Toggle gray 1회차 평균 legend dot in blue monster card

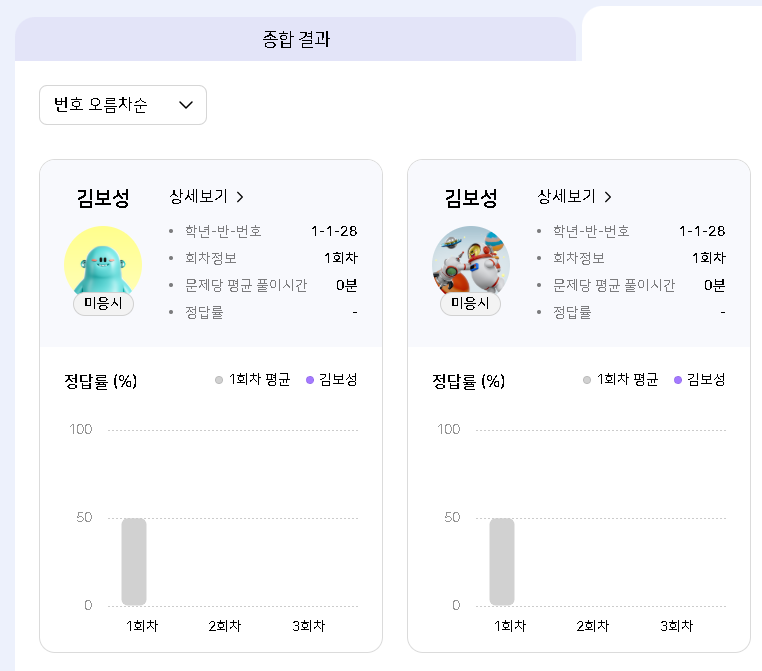pos(220,380)
